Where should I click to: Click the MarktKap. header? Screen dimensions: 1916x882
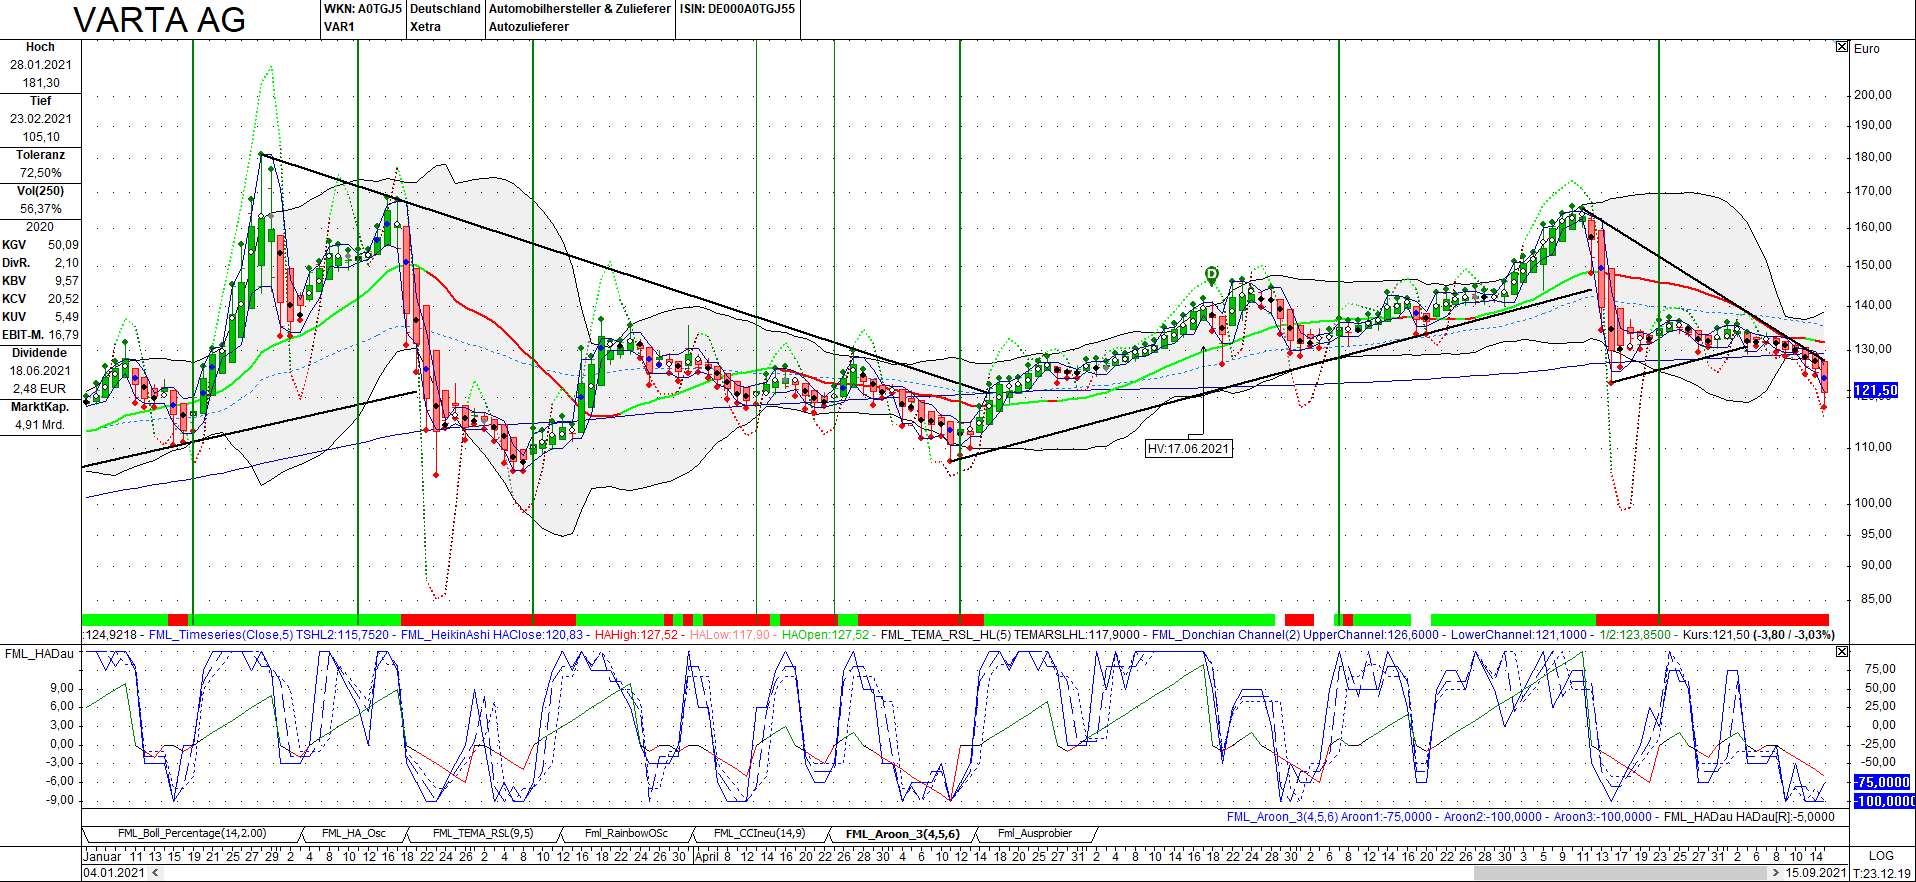[x=40, y=407]
